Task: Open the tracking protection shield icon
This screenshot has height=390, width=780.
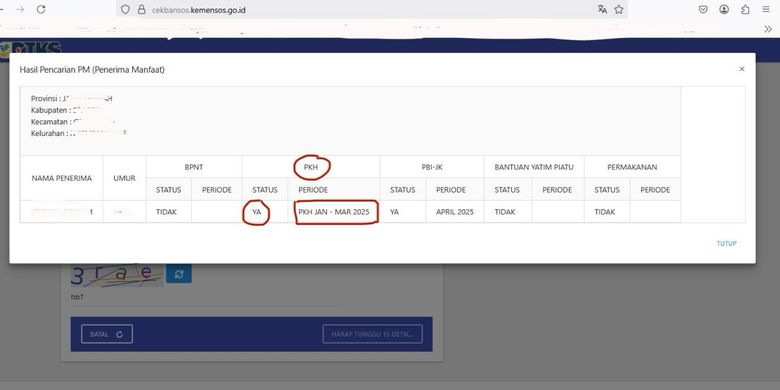Action: tap(125, 9)
